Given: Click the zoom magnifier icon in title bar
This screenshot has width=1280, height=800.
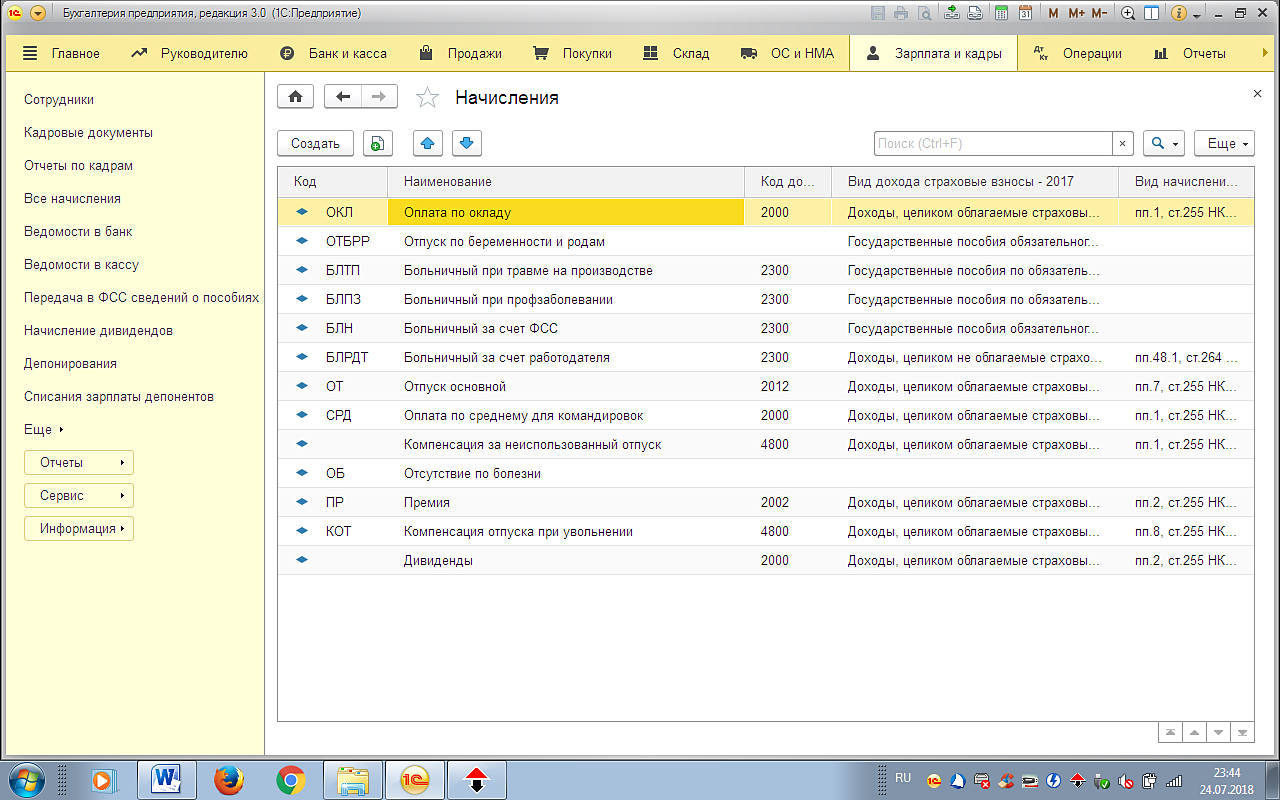Looking at the screenshot, I should [1128, 13].
